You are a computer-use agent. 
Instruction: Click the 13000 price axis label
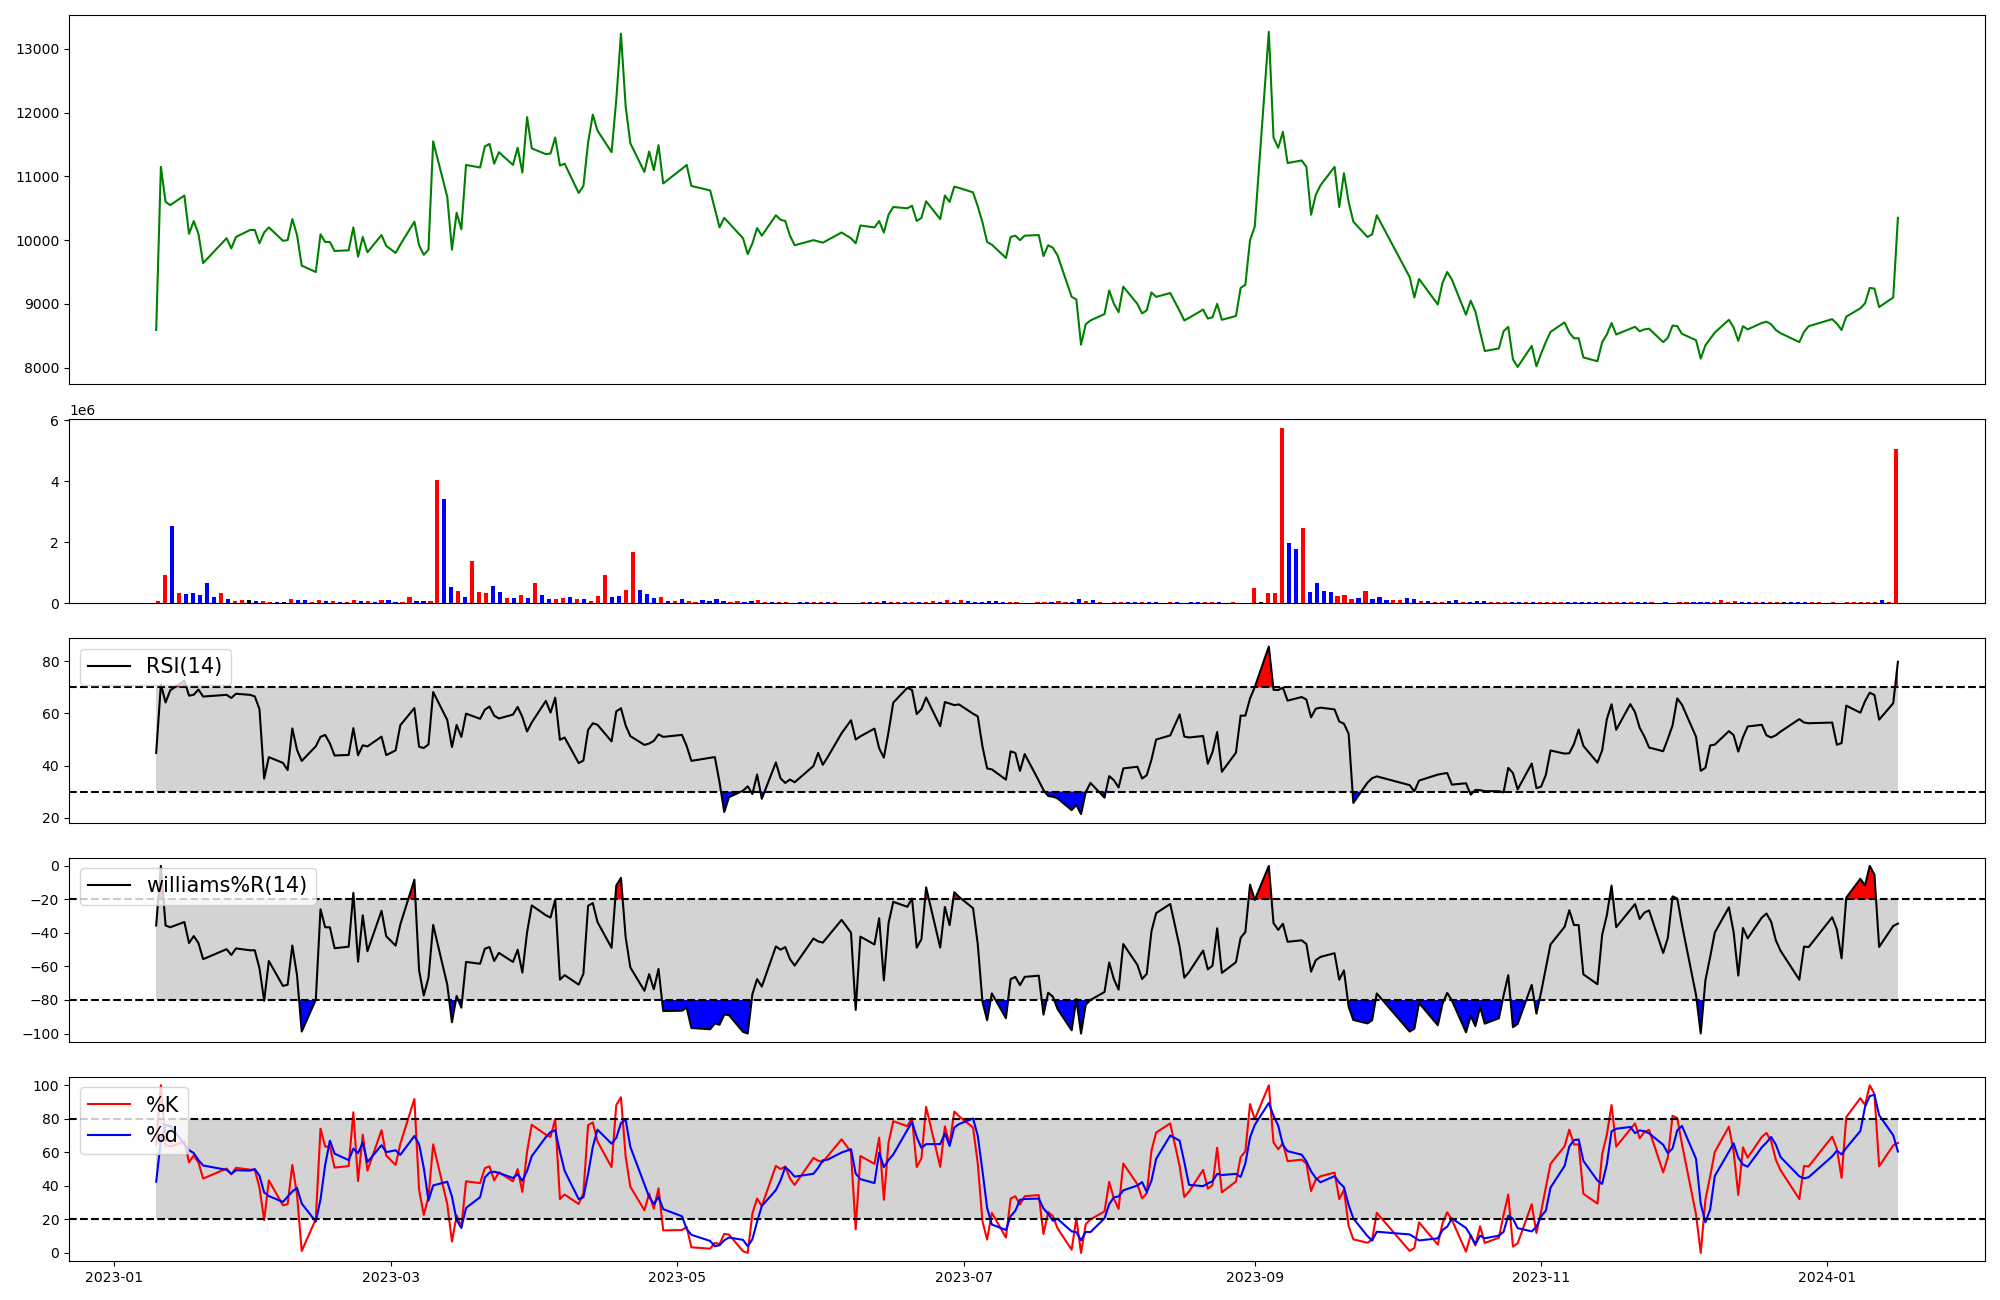point(38,50)
